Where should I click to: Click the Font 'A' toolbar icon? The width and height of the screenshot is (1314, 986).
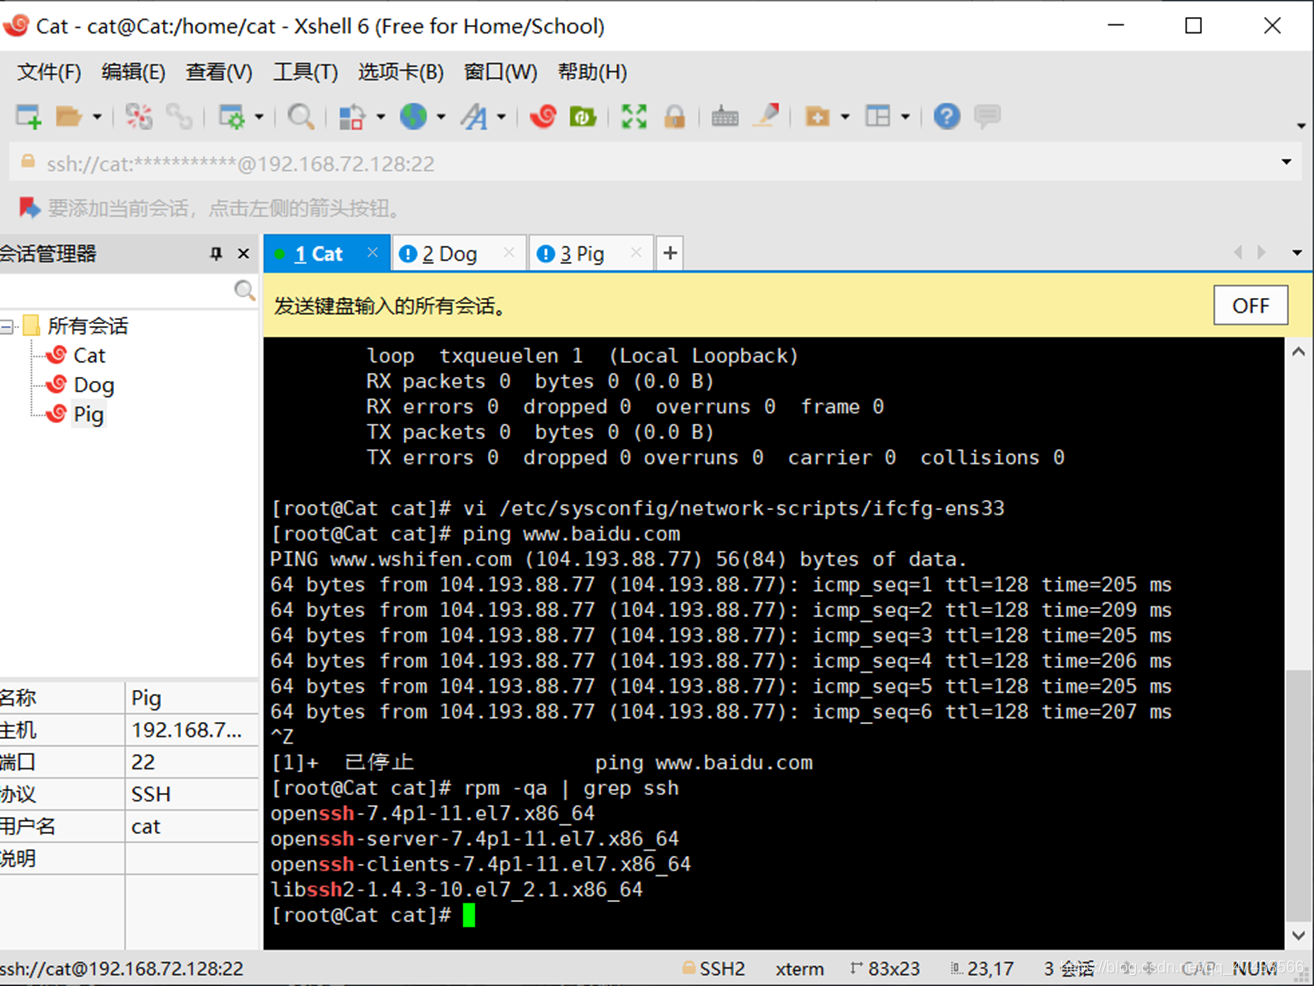coord(474,117)
